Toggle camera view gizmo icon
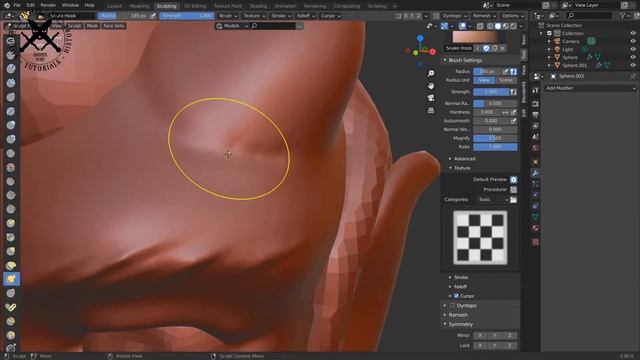 pos(431,98)
